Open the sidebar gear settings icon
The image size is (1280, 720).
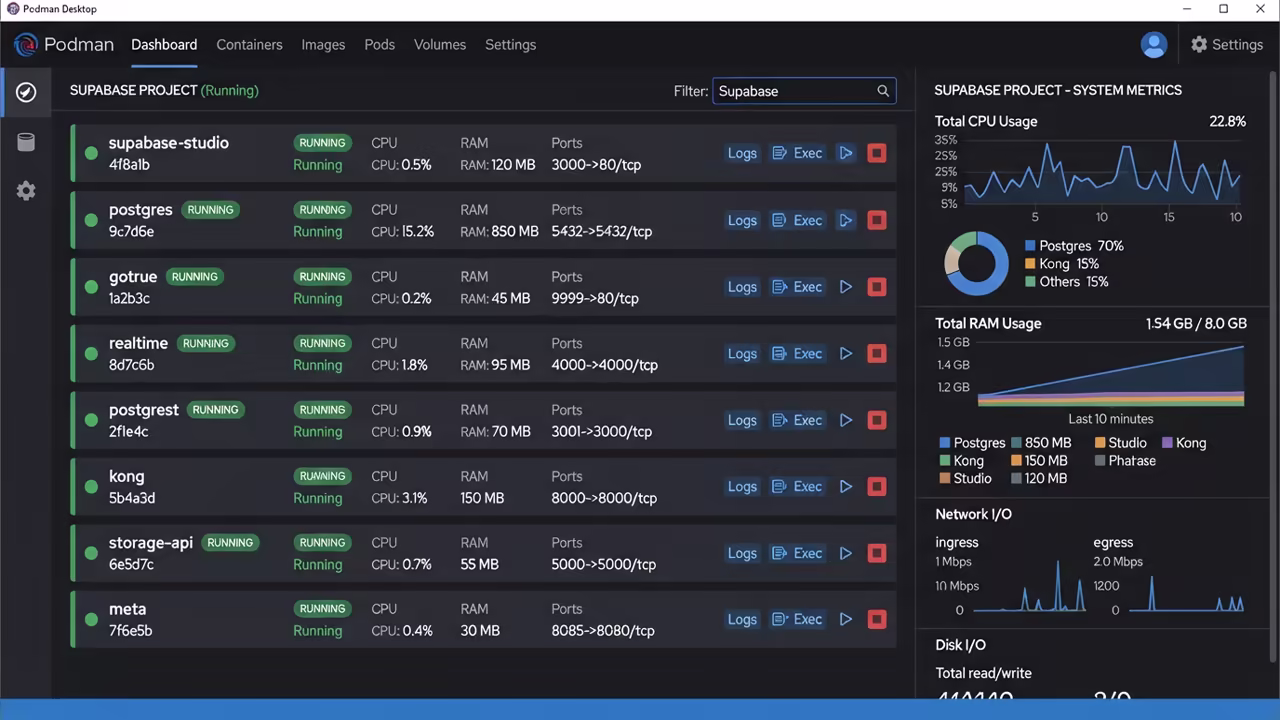[x=26, y=191]
